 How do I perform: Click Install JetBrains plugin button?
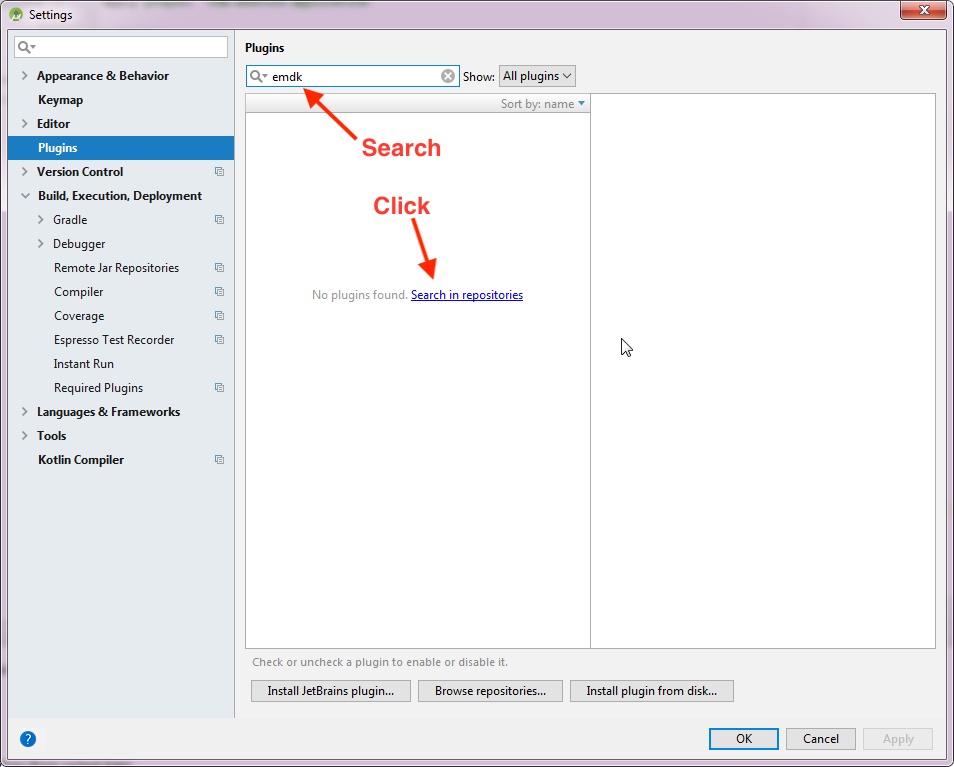(331, 691)
